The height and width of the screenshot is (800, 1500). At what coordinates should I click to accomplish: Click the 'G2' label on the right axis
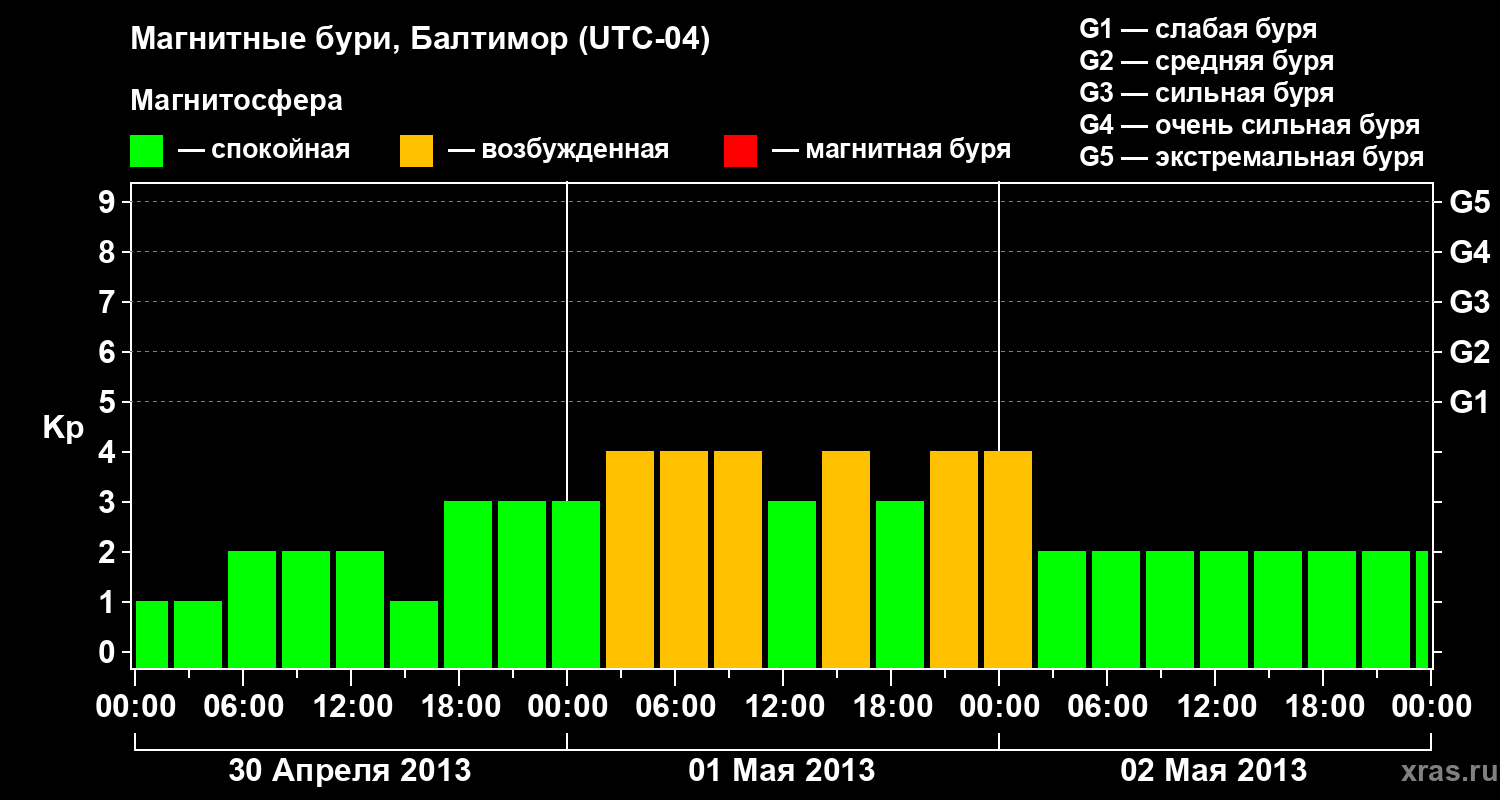click(1469, 352)
